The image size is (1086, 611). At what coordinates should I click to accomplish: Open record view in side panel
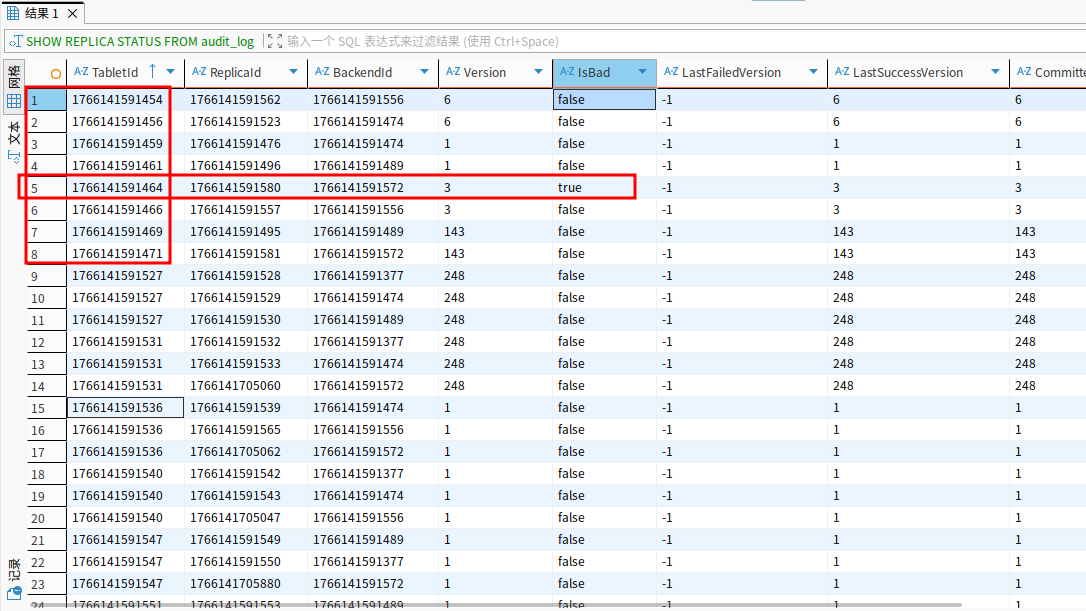pyautogui.click(x=14, y=580)
